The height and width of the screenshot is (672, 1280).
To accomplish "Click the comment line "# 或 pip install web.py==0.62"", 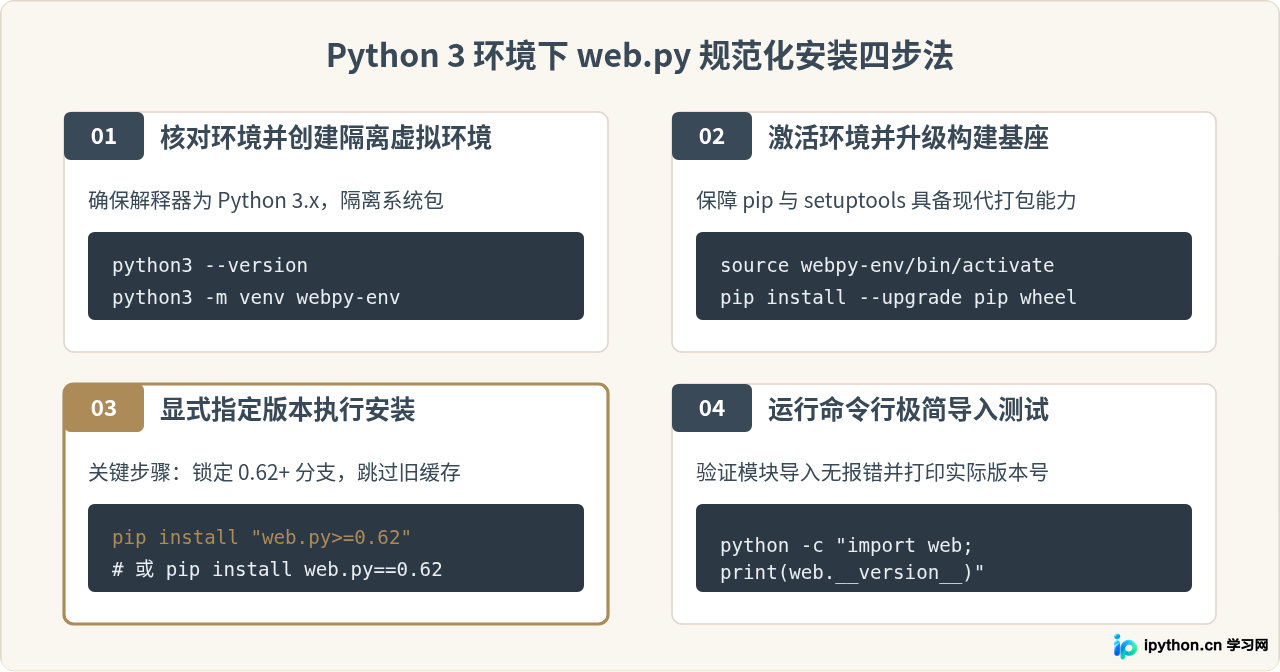I will pos(277,569).
